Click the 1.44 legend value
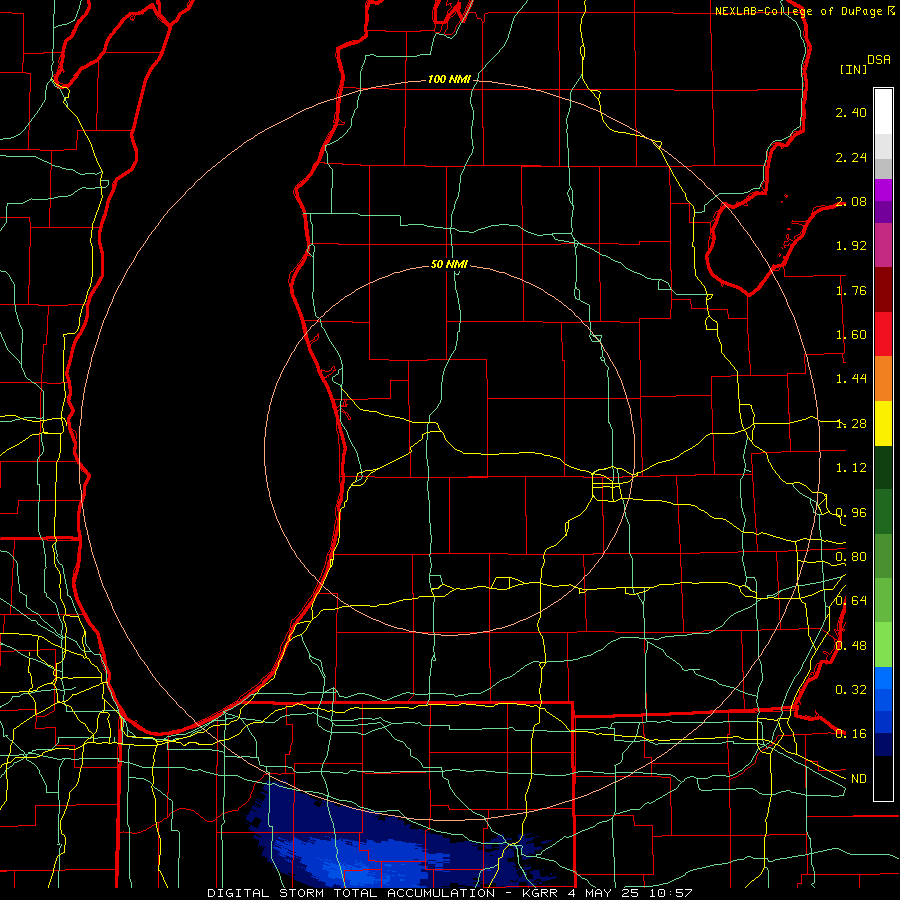Viewport: 900px width, 900px height. point(851,379)
